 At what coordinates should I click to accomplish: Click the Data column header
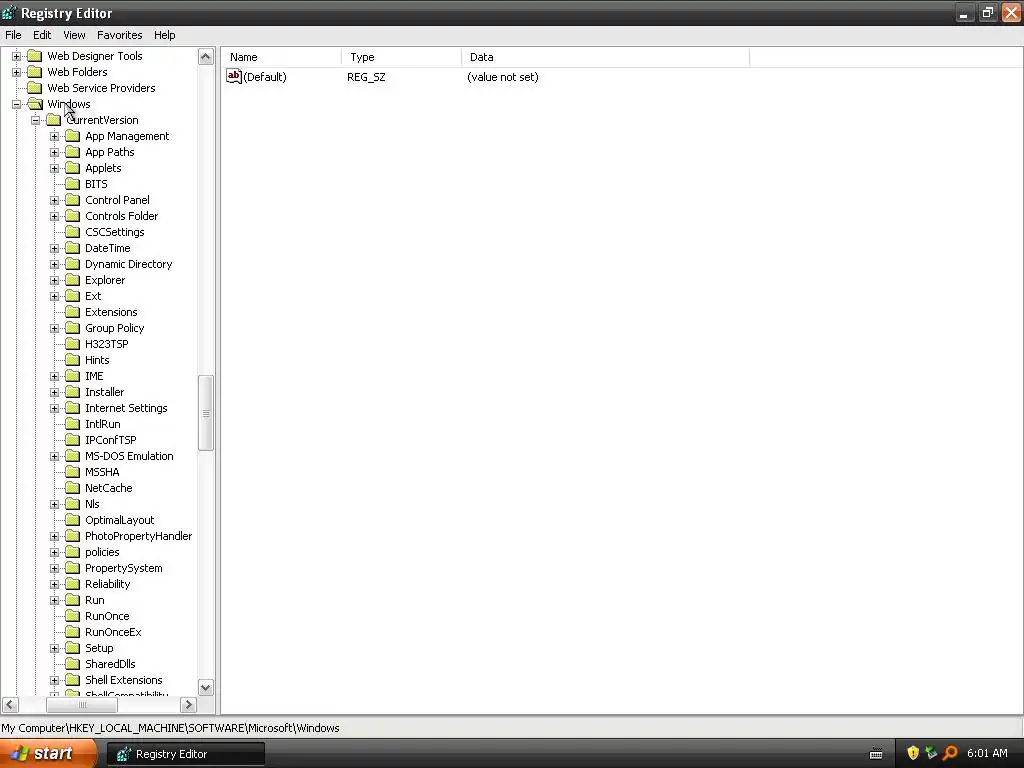pyautogui.click(x=605, y=57)
